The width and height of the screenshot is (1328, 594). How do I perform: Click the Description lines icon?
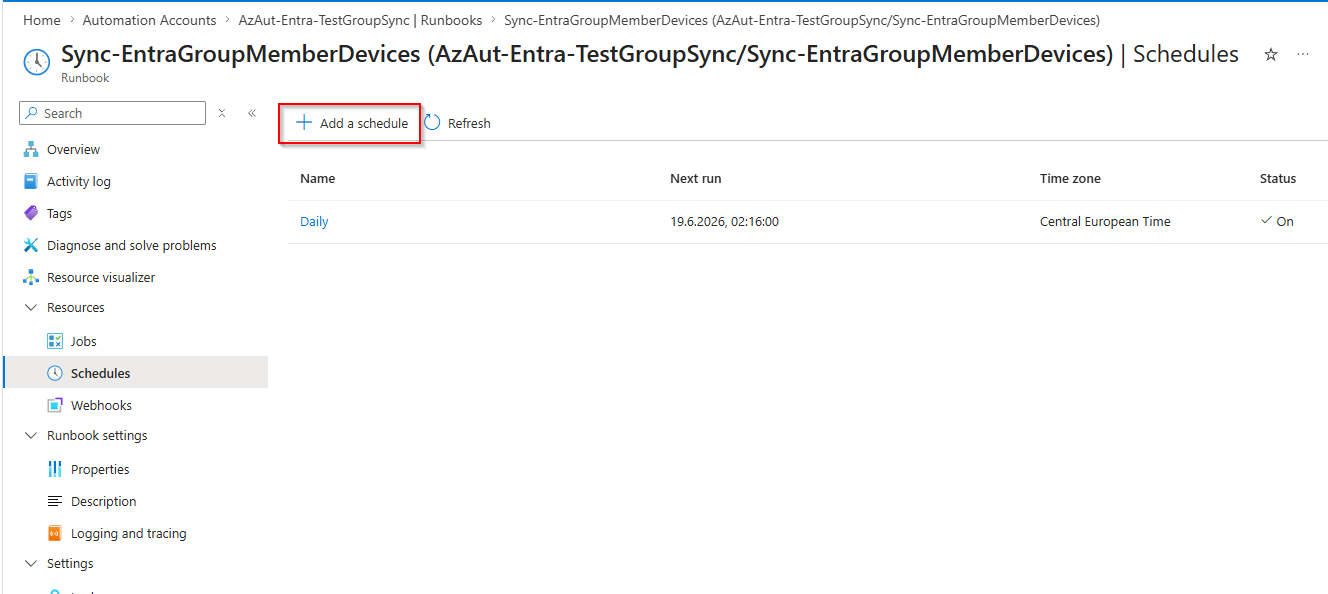[x=55, y=502]
